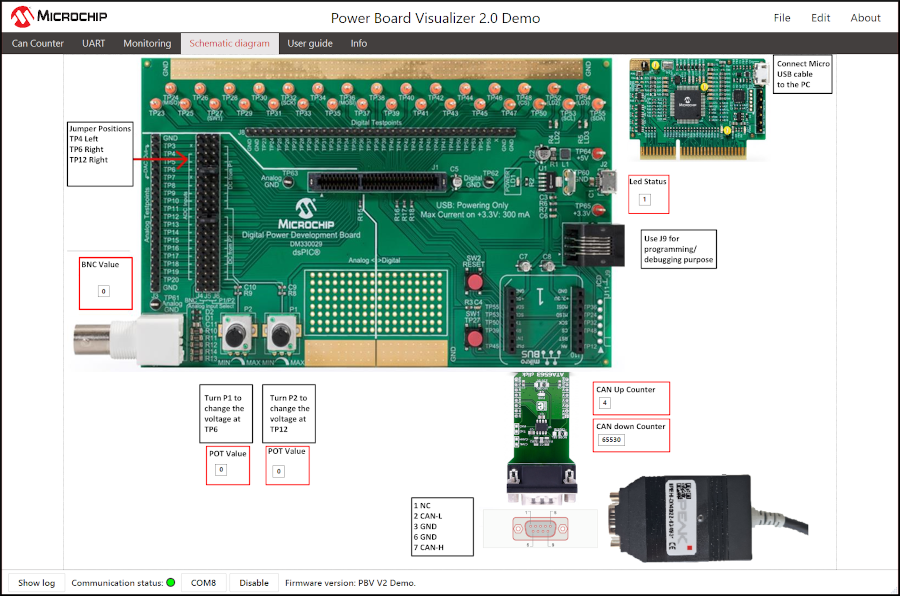Click the Show log button
Viewport: 900px width, 596px height.
pyautogui.click(x=36, y=583)
